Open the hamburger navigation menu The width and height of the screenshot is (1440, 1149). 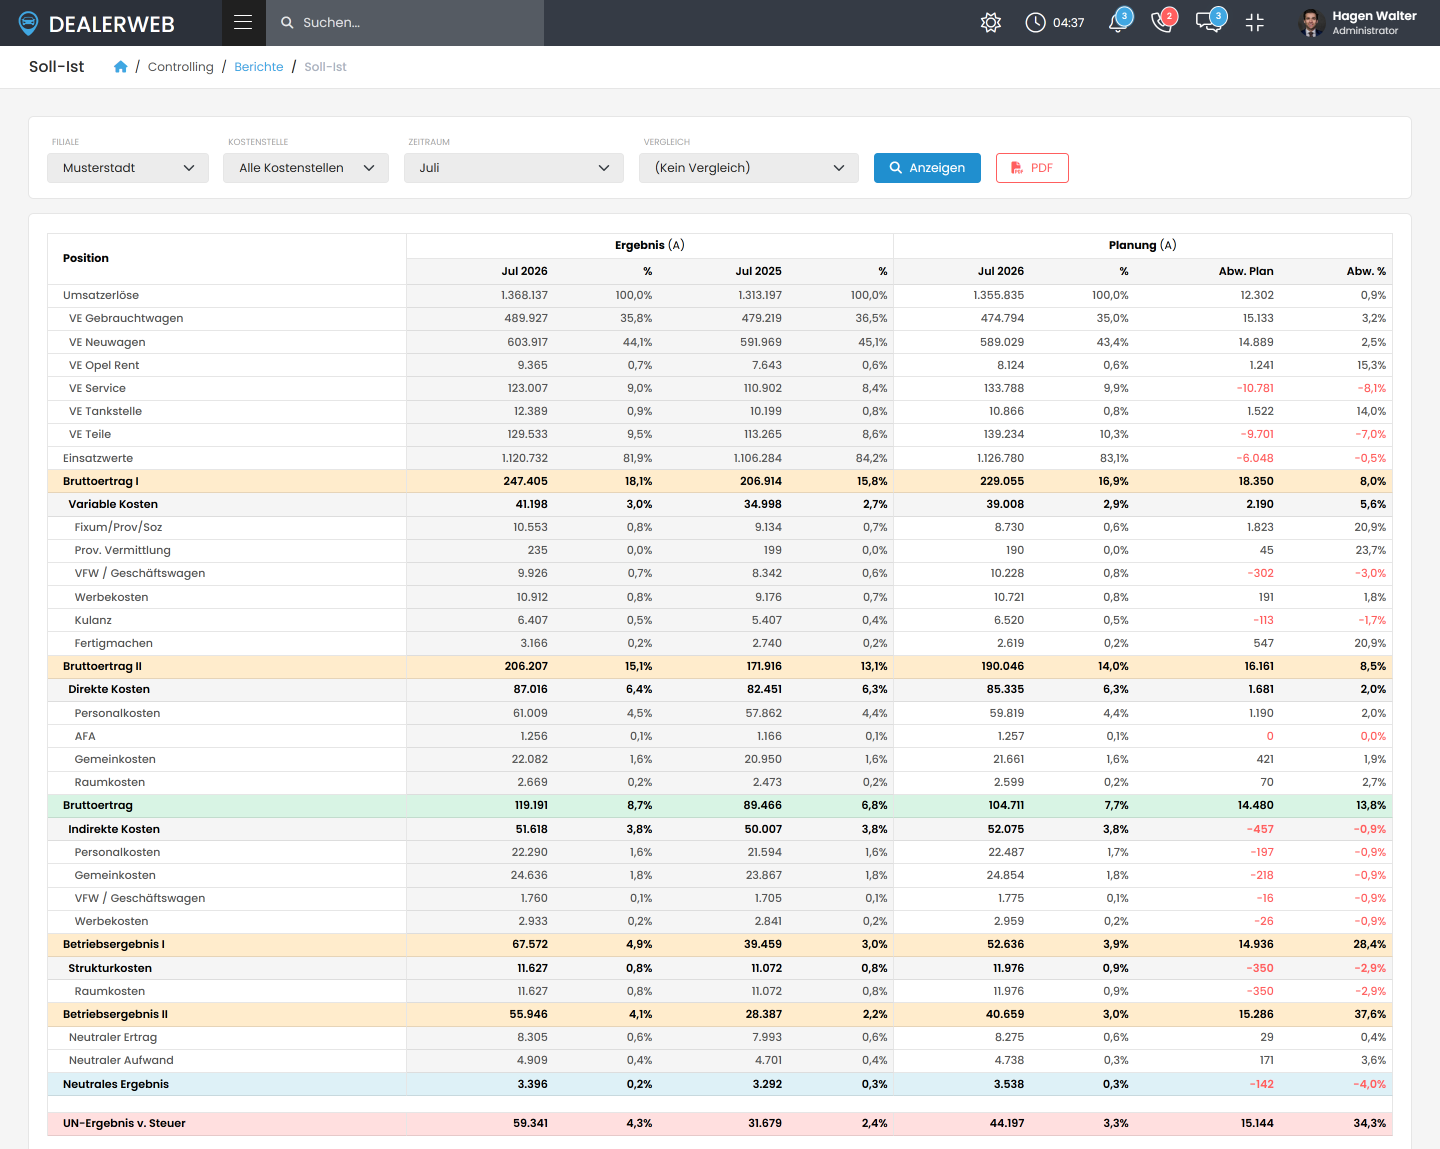(x=243, y=22)
